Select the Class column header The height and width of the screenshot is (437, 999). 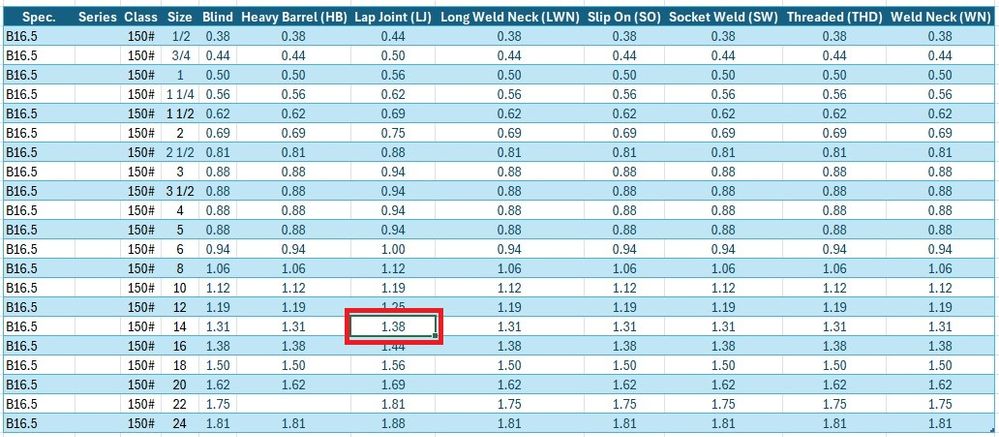point(141,17)
